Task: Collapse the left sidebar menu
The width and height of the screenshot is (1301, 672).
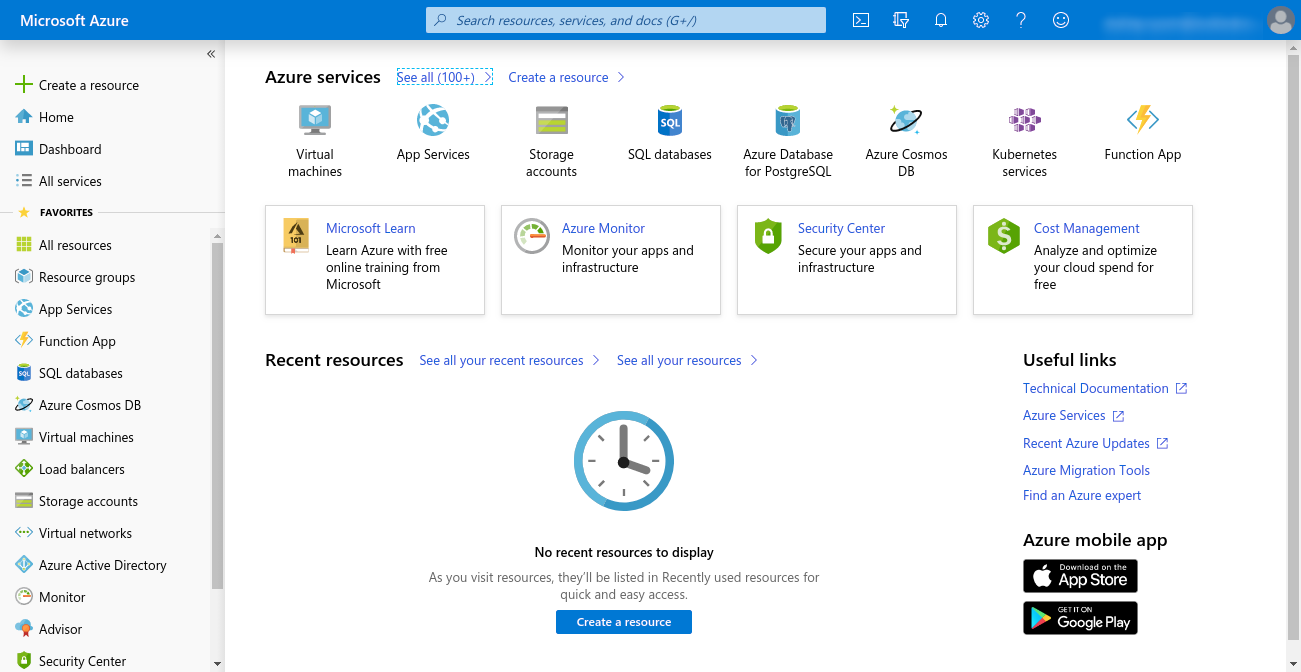Action: tap(211, 54)
